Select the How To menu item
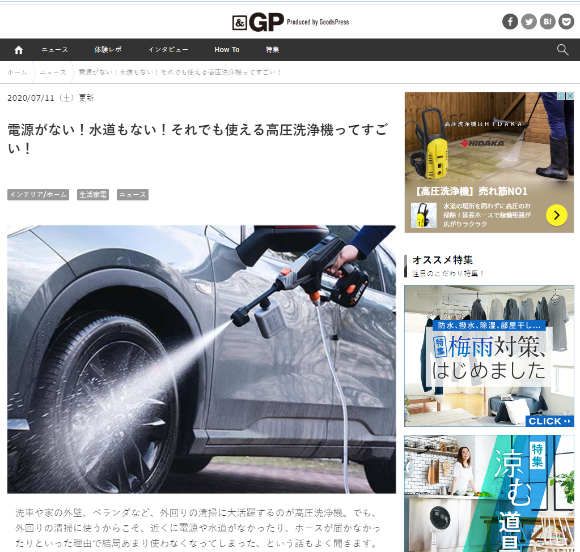 [x=227, y=50]
